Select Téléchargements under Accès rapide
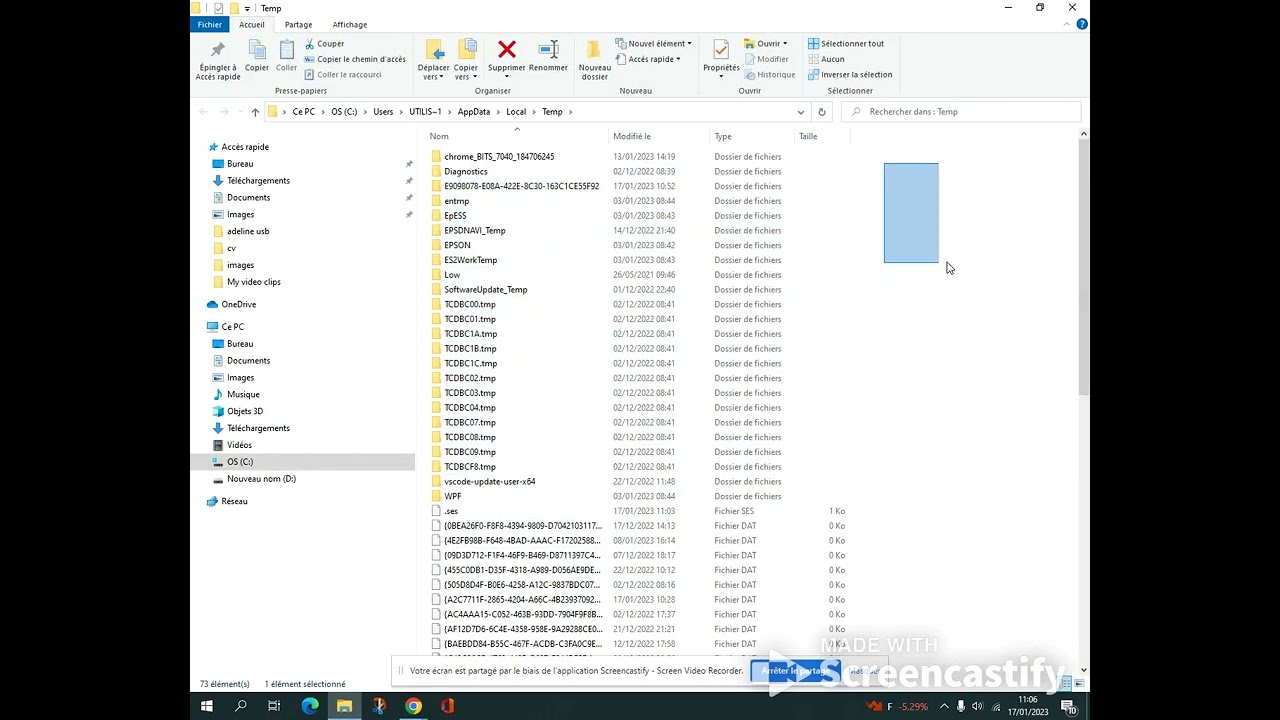The width and height of the screenshot is (1280, 720). [258, 181]
